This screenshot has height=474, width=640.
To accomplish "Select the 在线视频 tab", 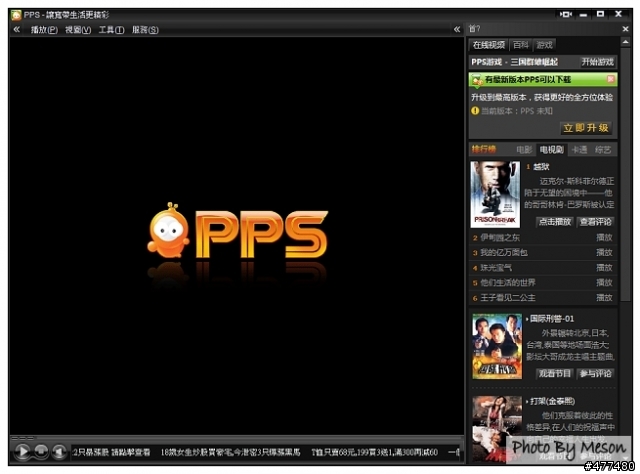I will (489, 45).
